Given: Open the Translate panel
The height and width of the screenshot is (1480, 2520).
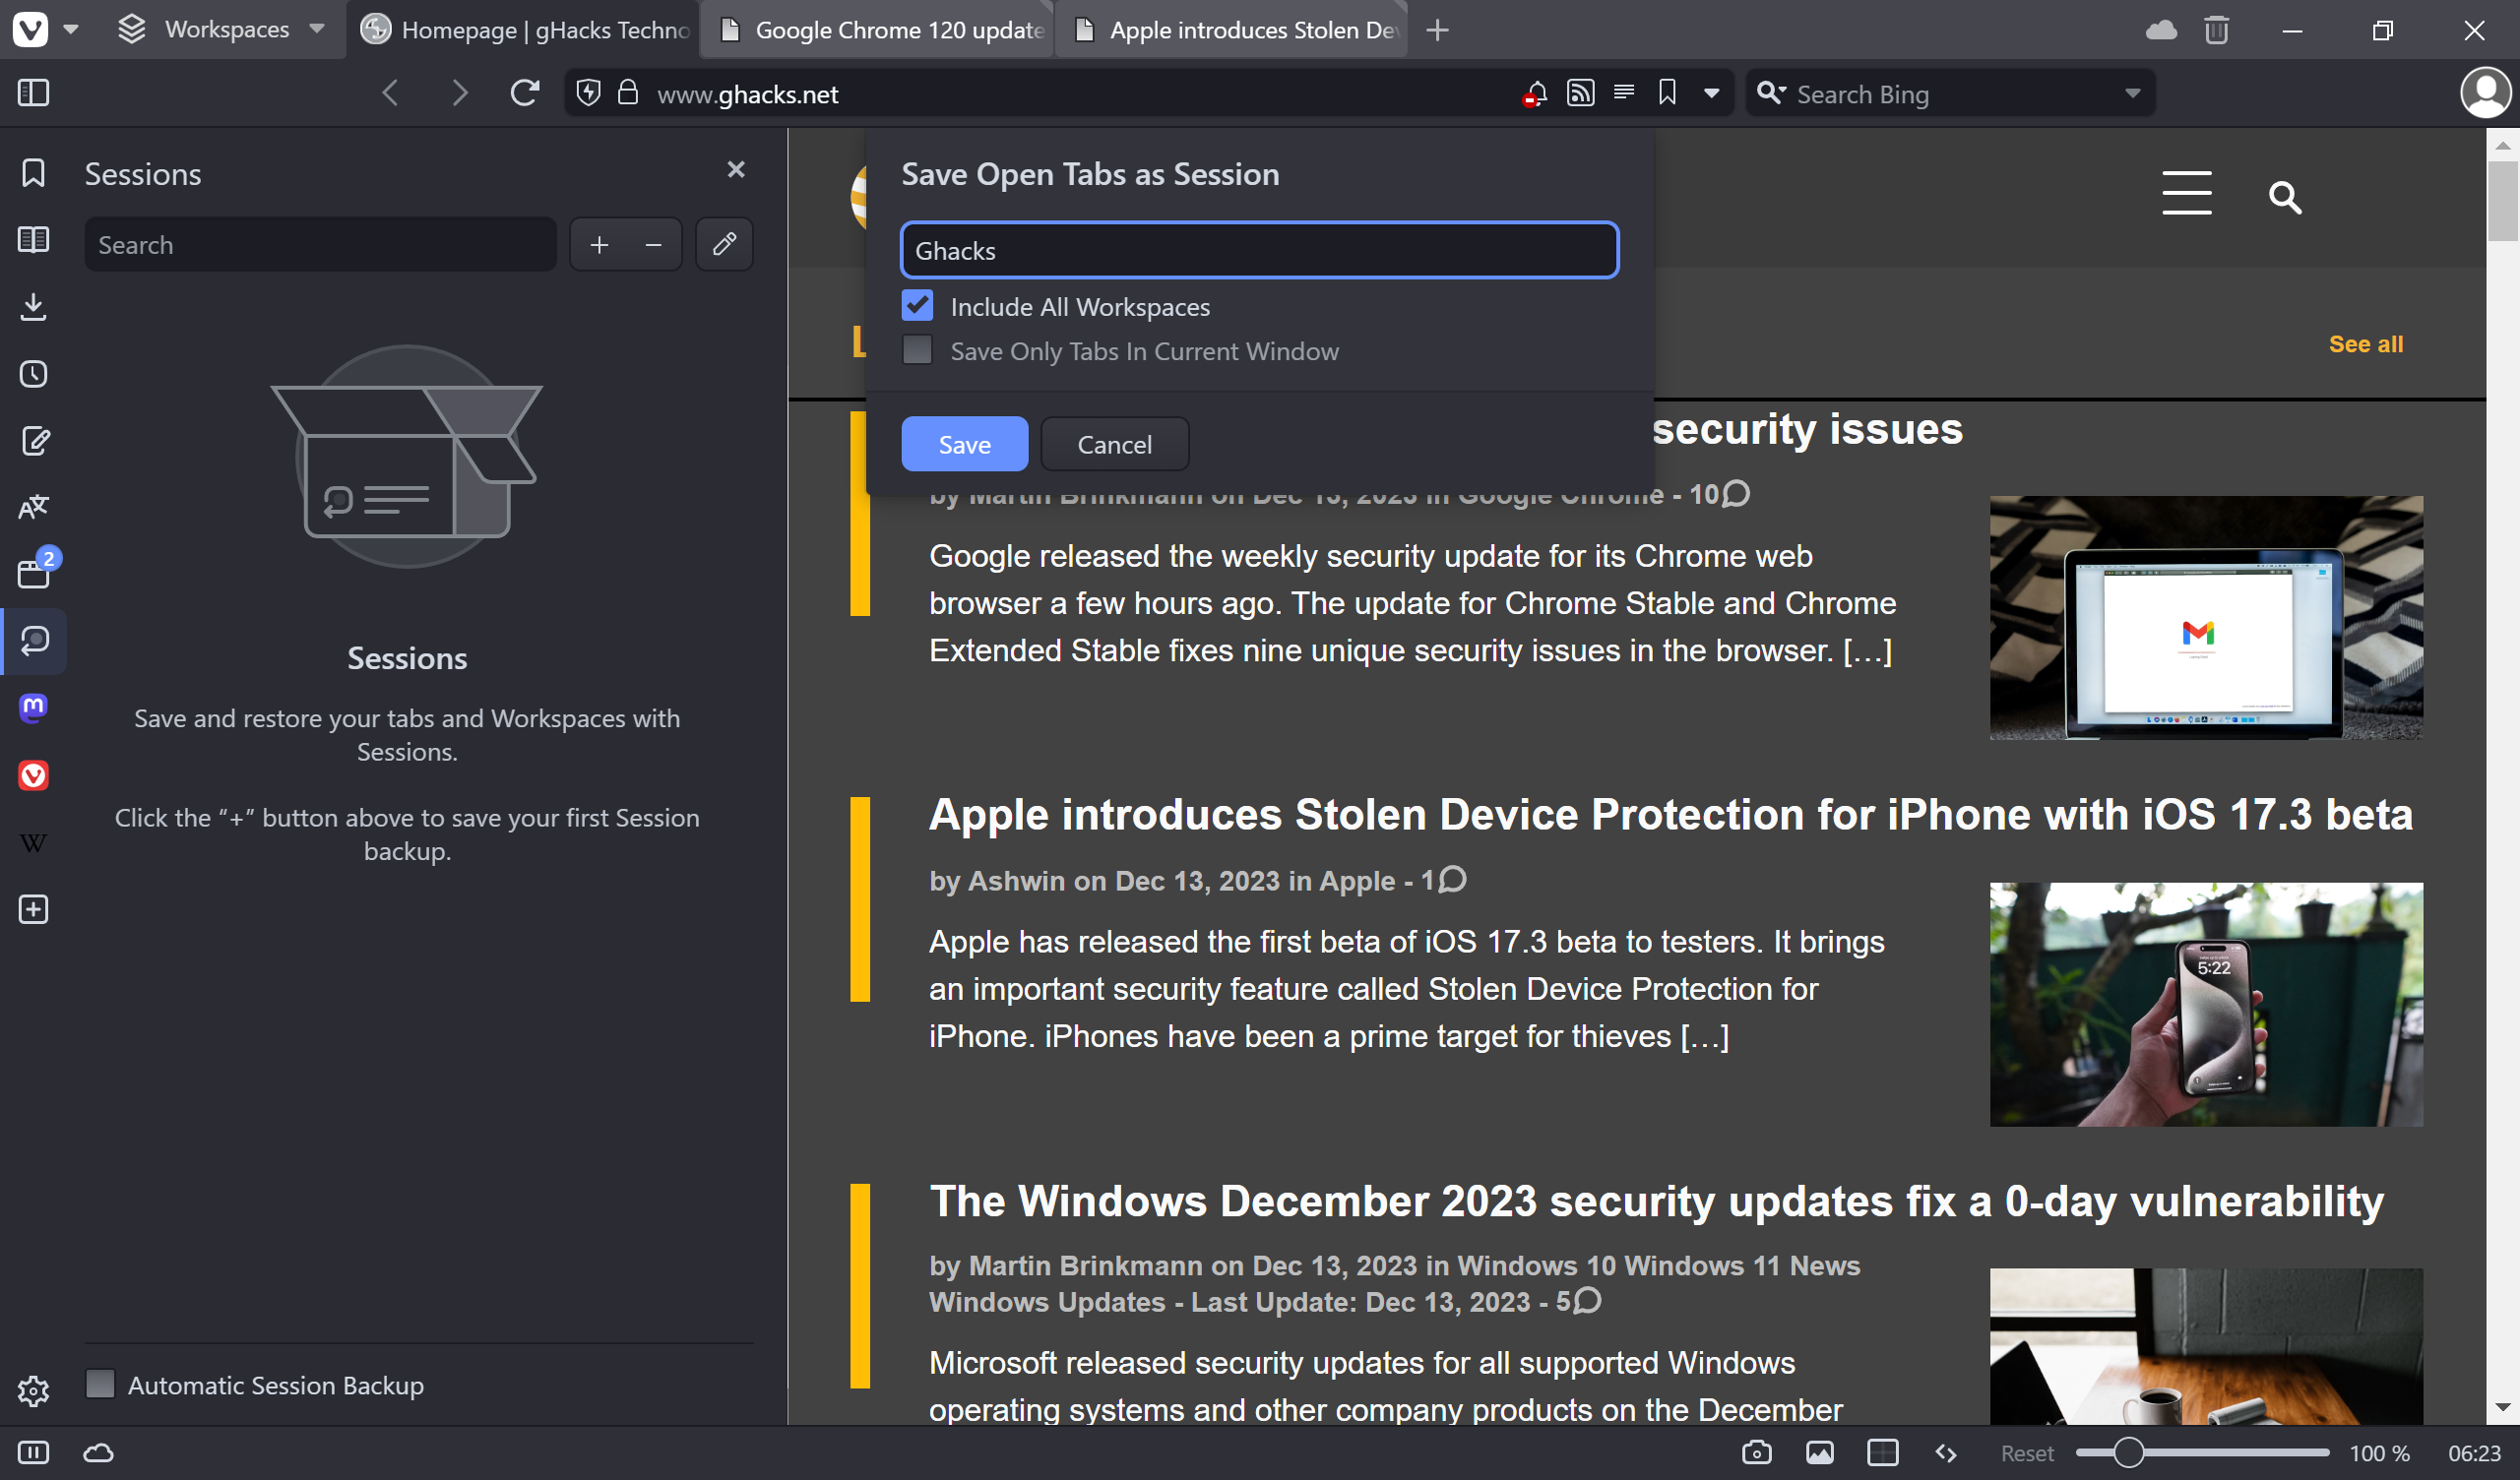Looking at the screenshot, I should [33, 507].
